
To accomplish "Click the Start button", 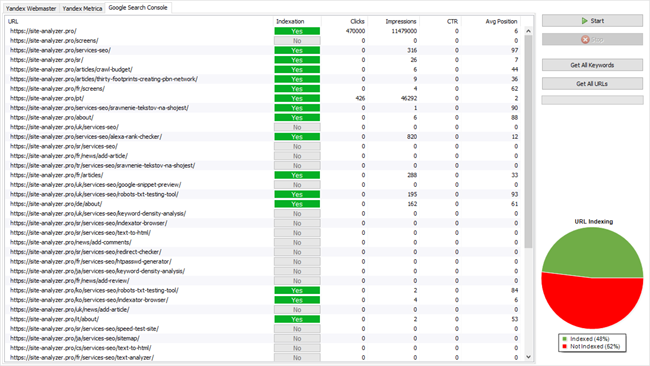I will (592, 21).
